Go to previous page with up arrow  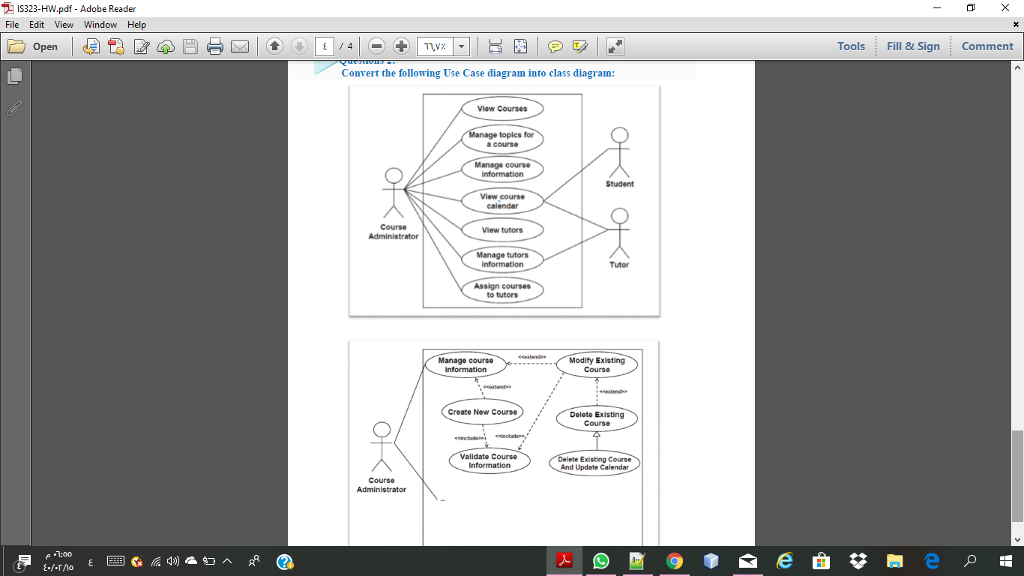click(x=275, y=46)
